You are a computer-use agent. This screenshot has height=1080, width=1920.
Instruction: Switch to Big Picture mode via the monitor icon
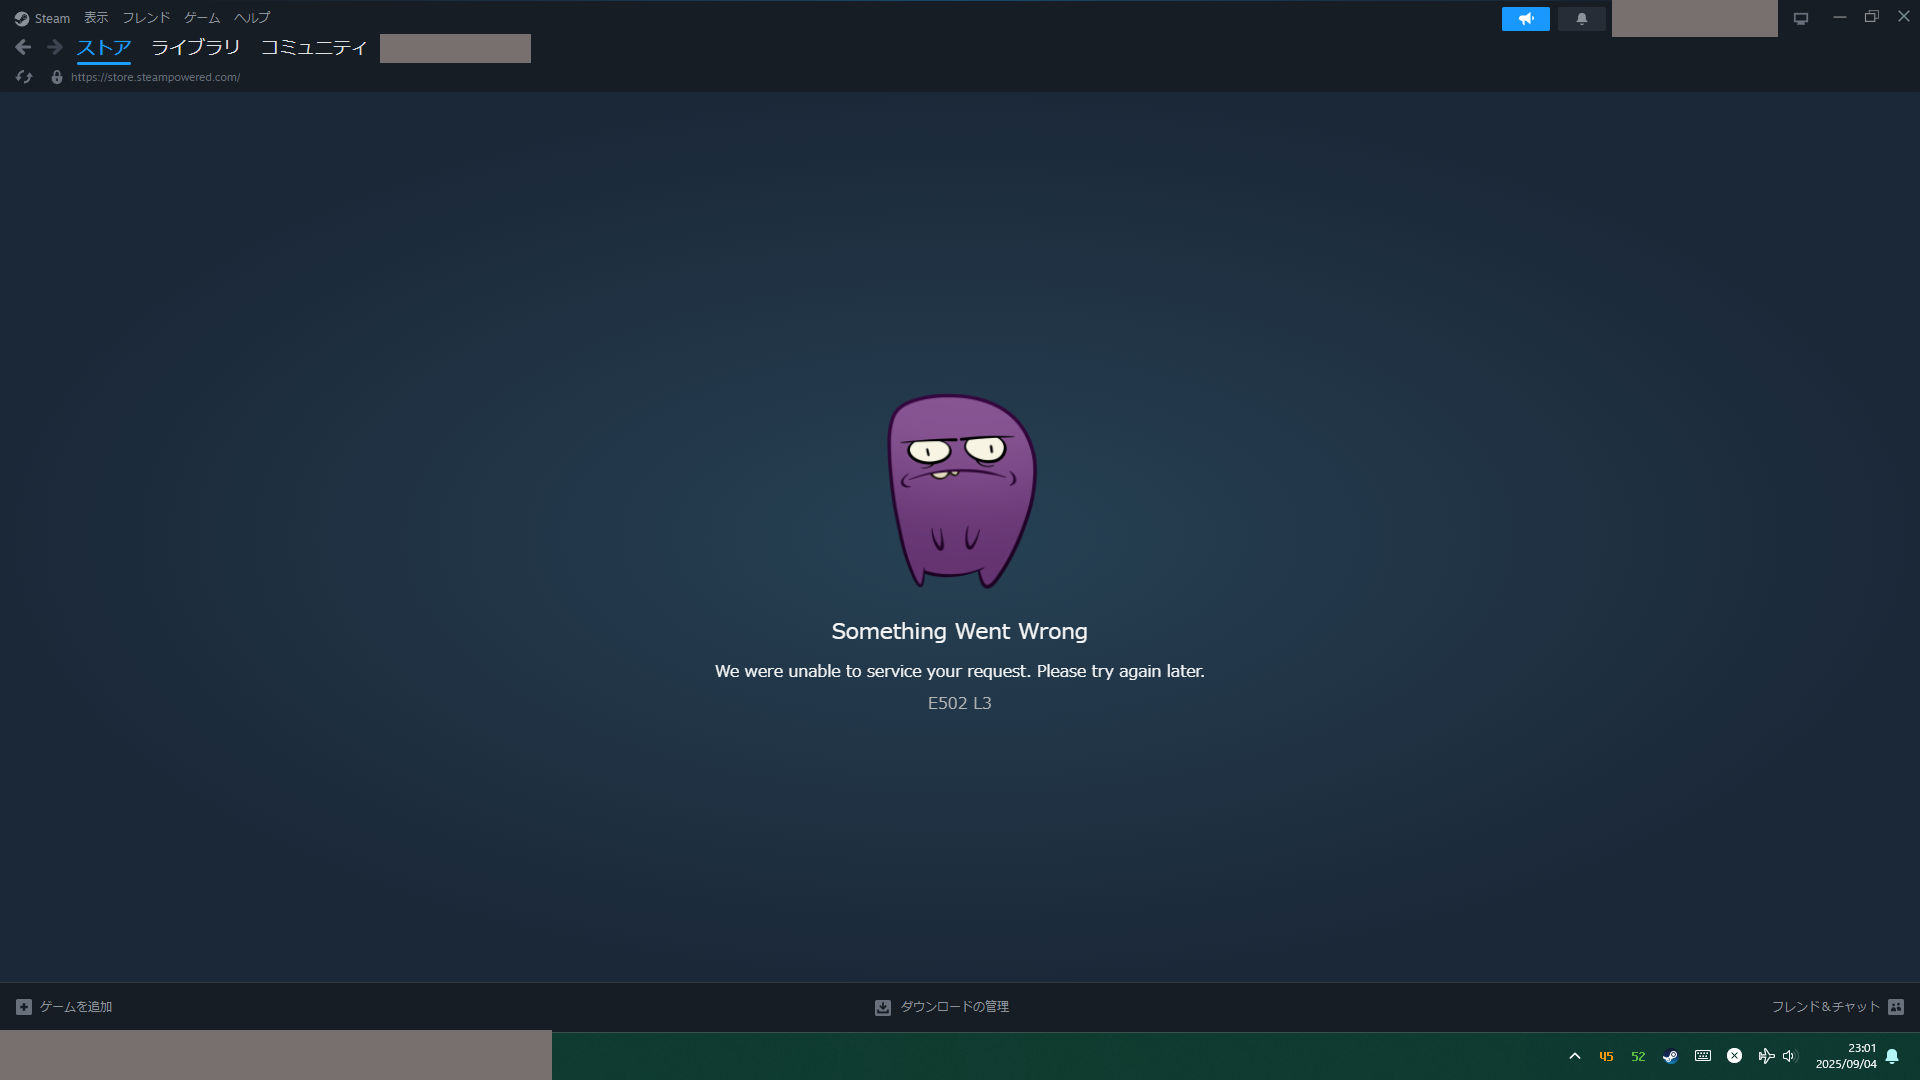pyautogui.click(x=1801, y=19)
